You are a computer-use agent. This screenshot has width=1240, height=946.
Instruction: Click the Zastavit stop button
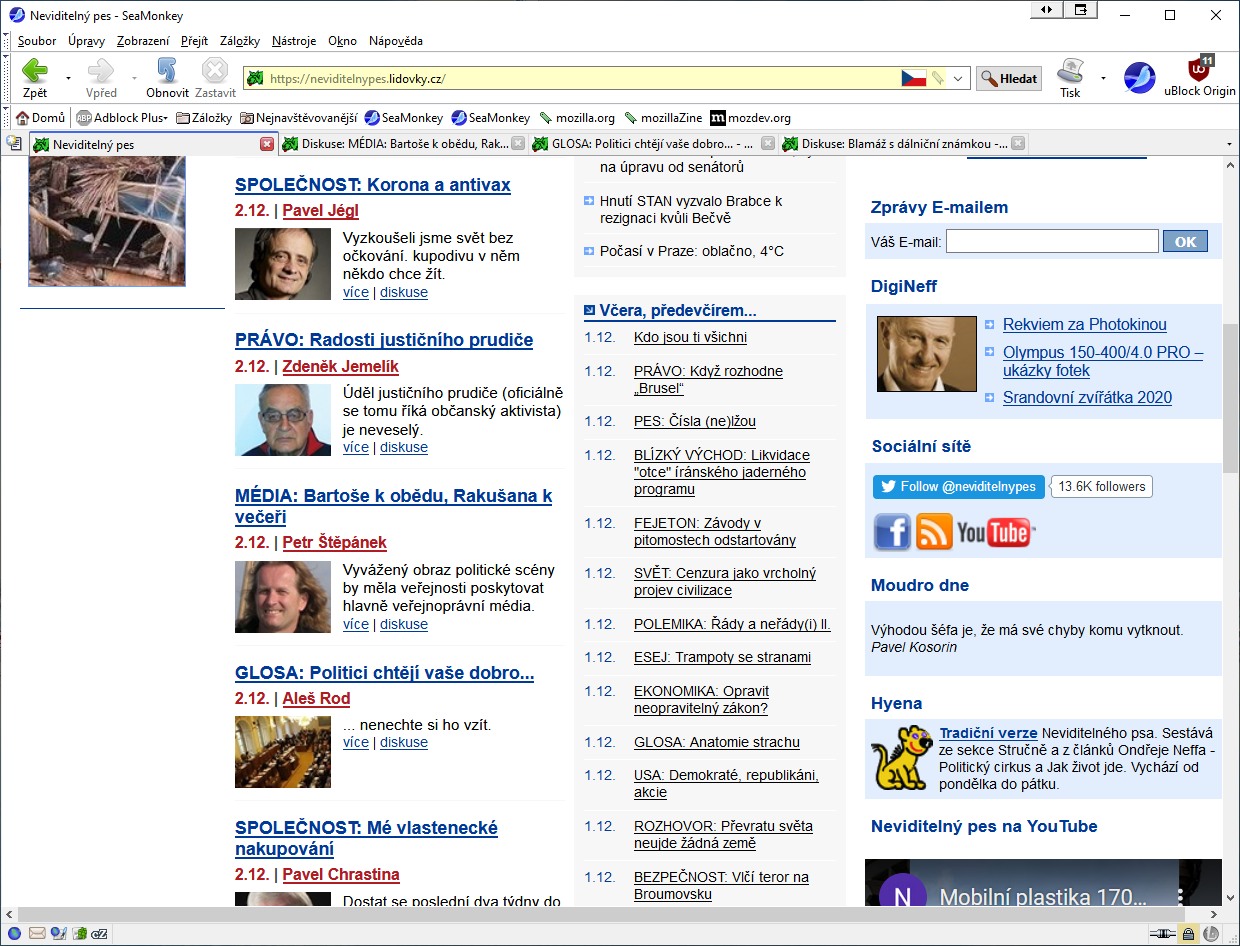point(215,78)
